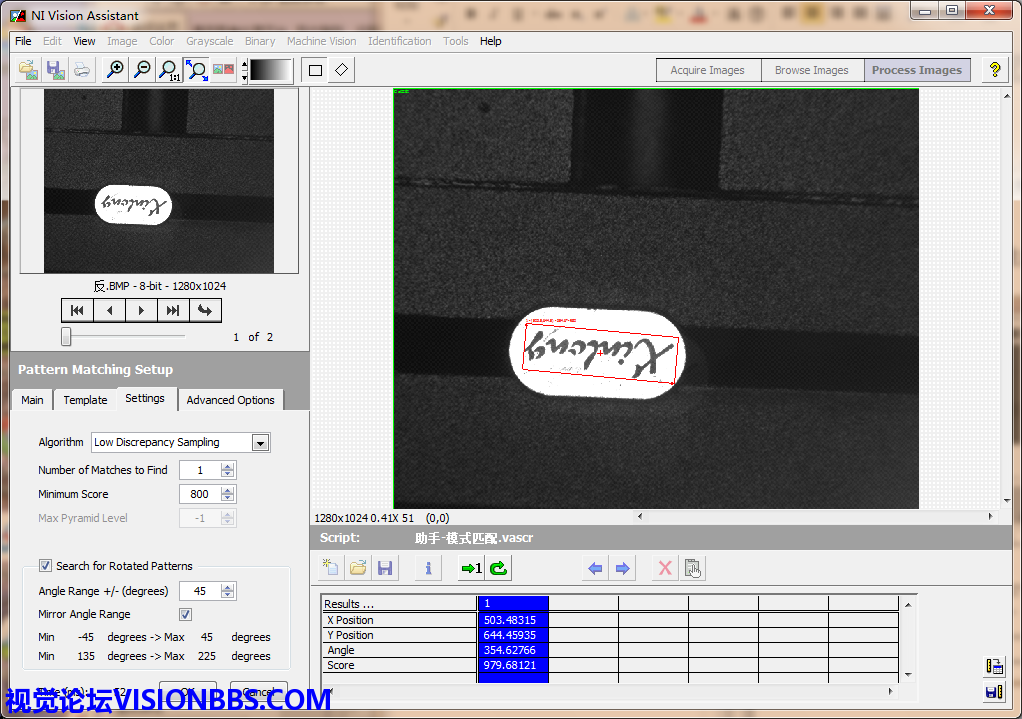The width and height of the screenshot is (1022, 719).
Task: Toggle Search for Rotated Patterns checkbox
Action: [45, 566]
